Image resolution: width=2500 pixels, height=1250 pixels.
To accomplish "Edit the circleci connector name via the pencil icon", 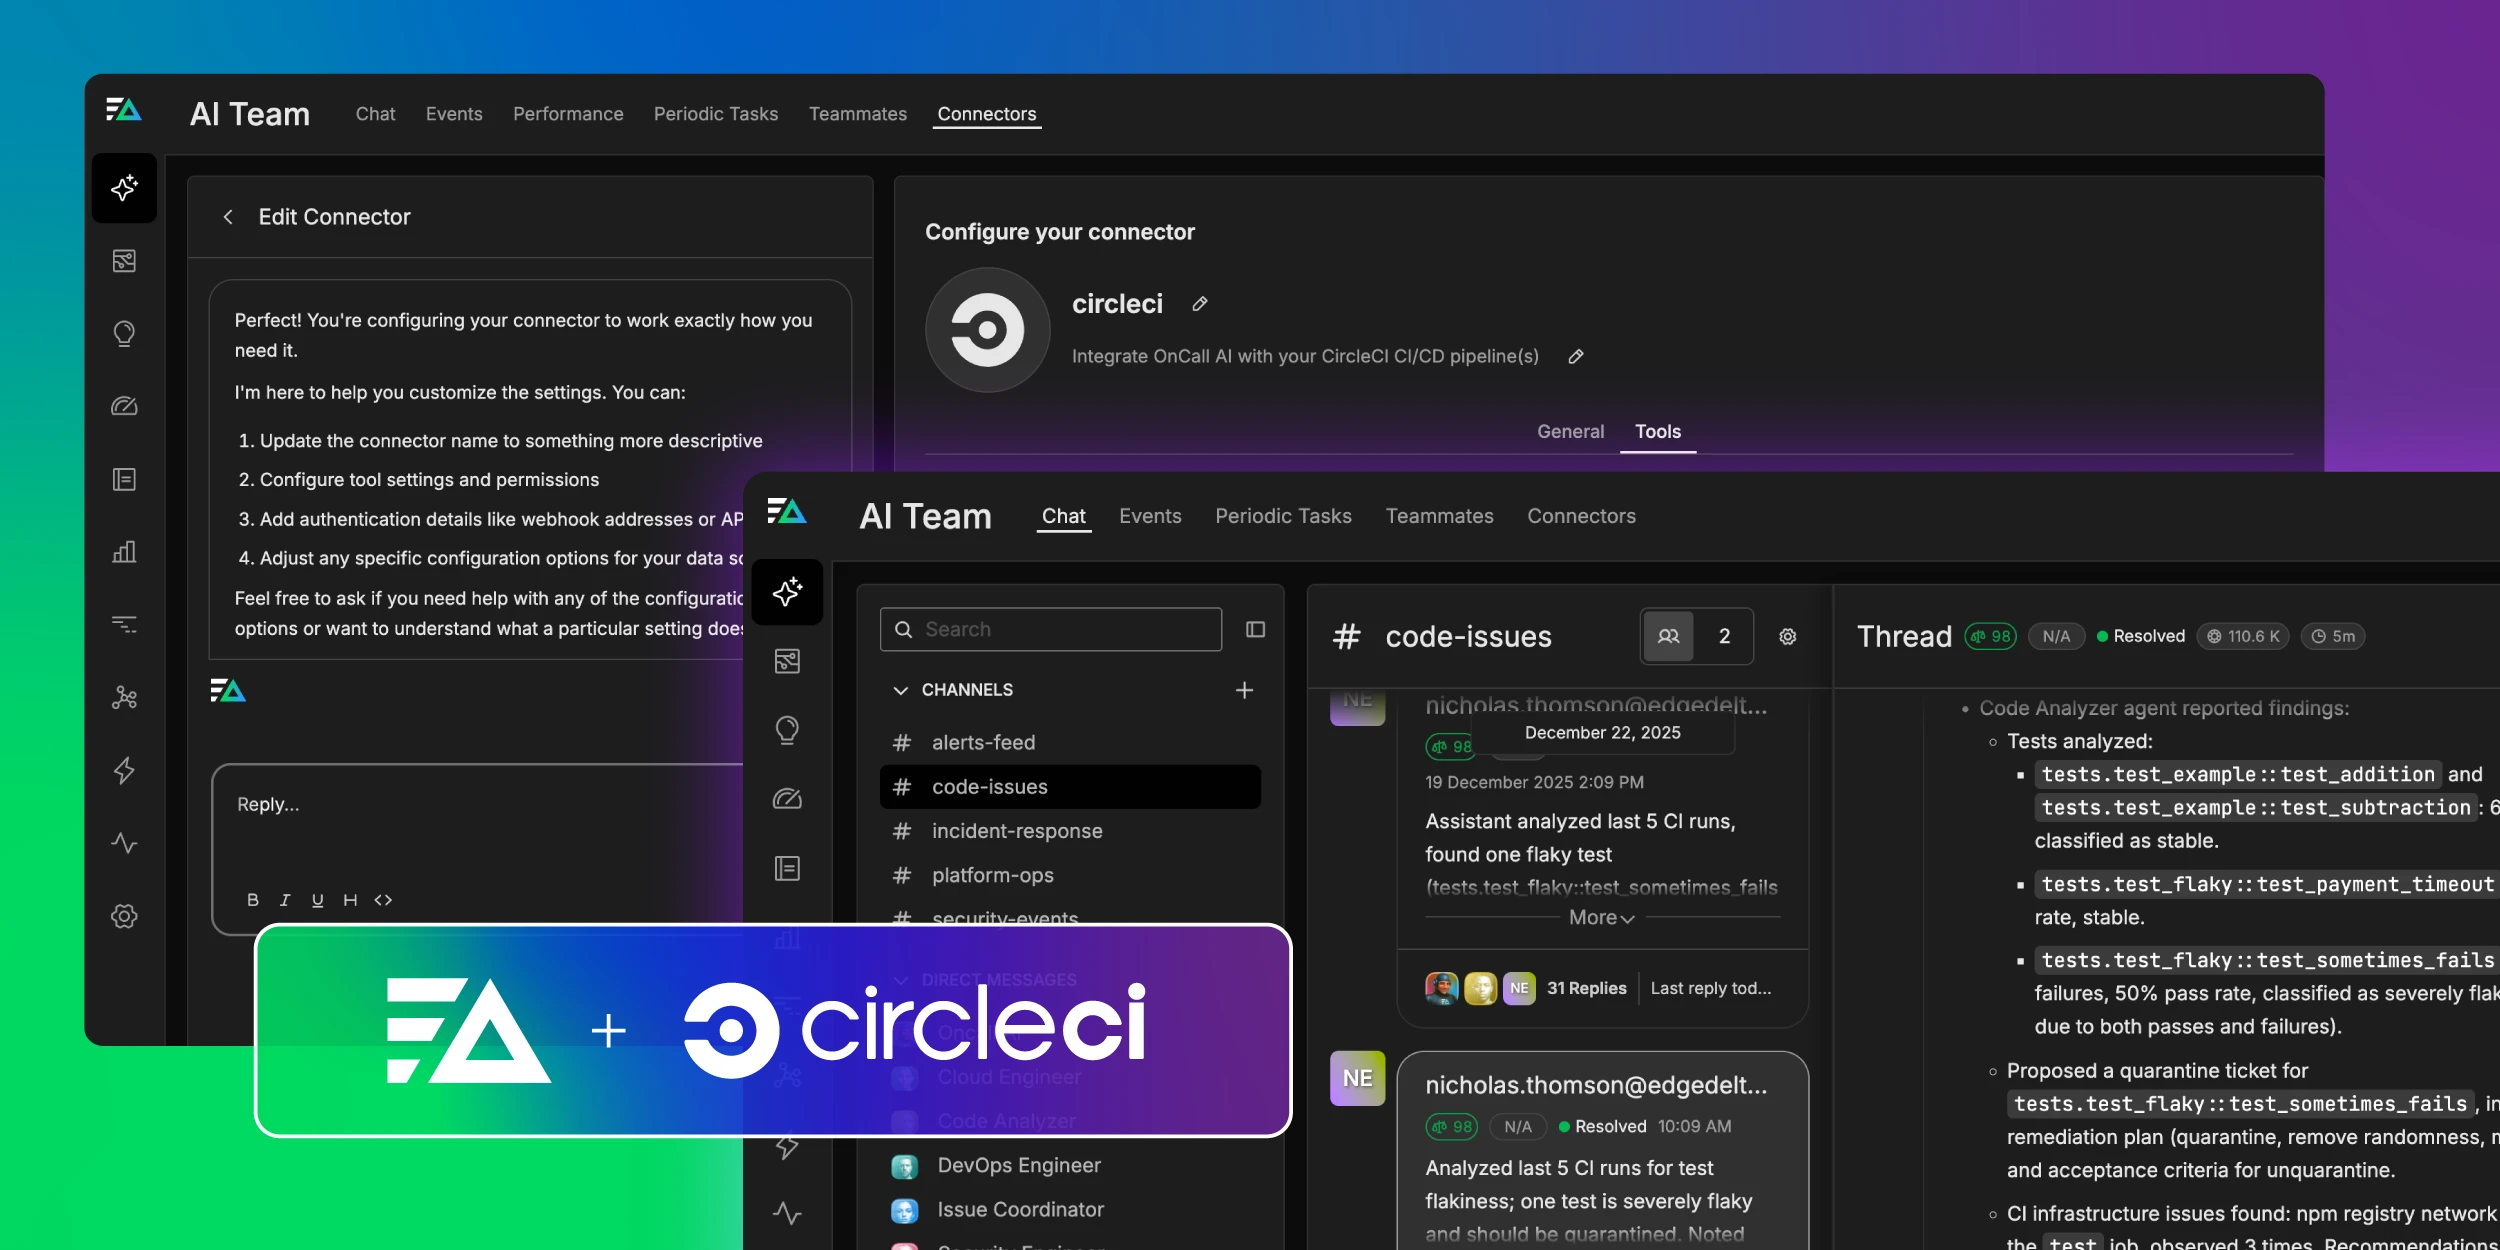I will tap(1198, 303).
